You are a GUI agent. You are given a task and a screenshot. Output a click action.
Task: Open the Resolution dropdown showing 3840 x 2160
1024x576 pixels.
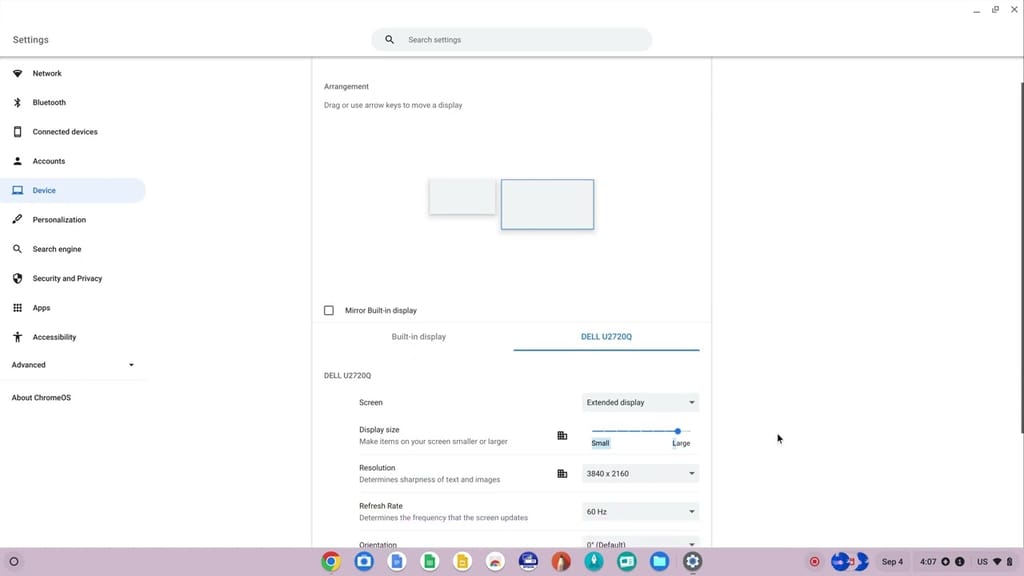[x=640, y=473]
